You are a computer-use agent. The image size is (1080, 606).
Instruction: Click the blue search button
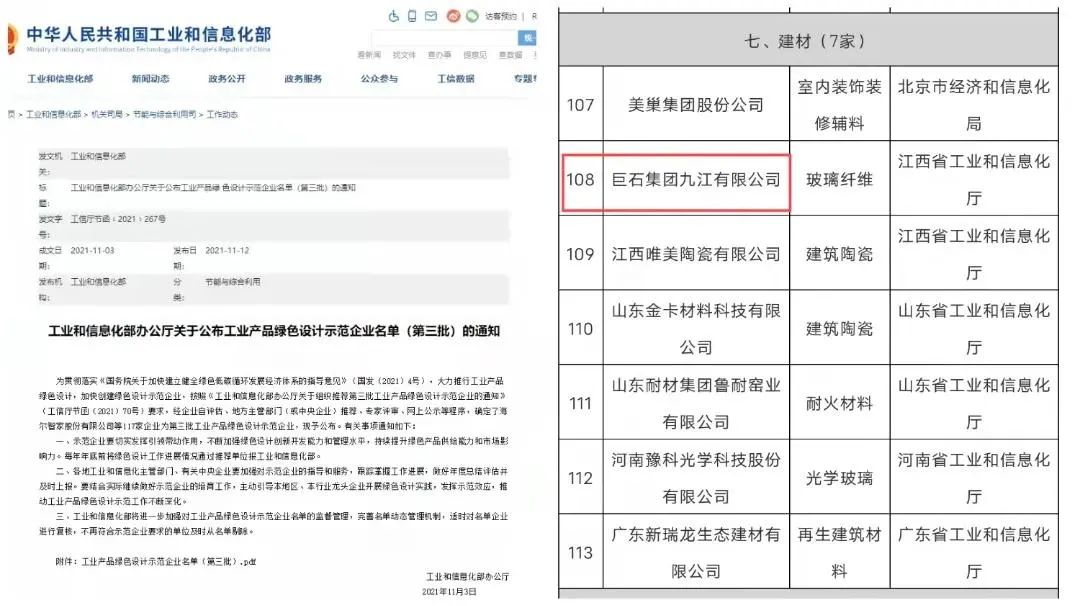(x=529, y=37)
